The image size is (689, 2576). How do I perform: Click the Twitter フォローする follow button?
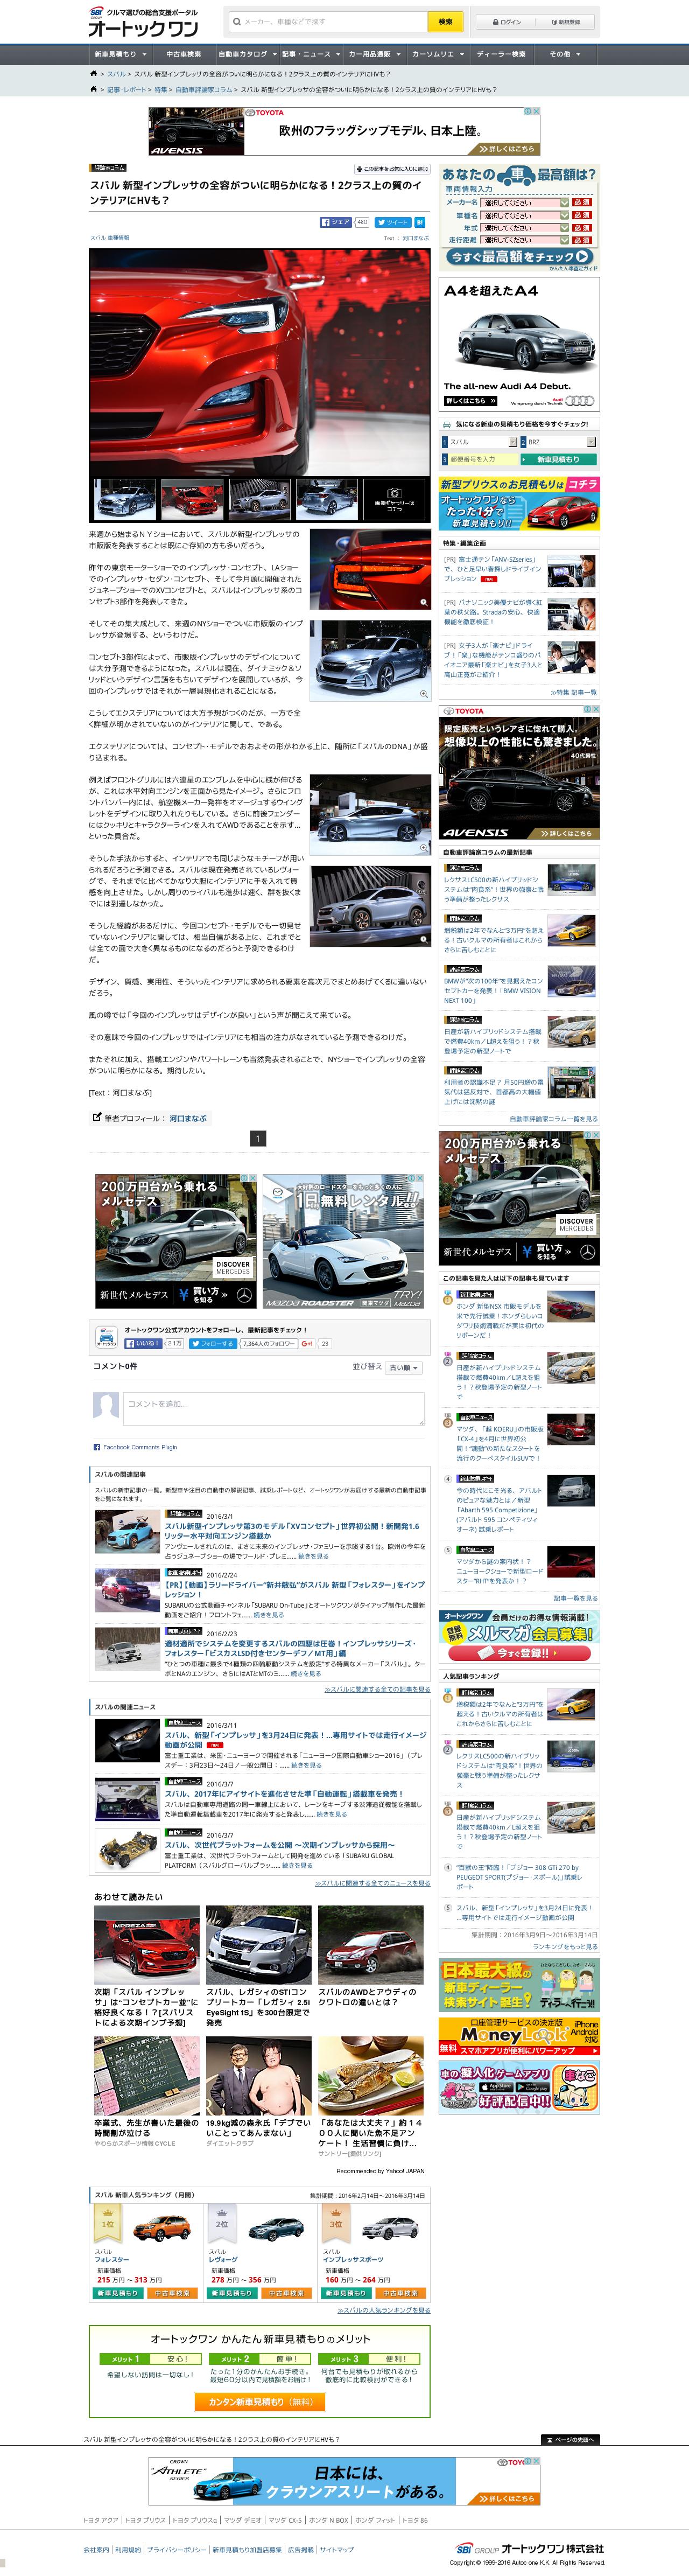213,1343
